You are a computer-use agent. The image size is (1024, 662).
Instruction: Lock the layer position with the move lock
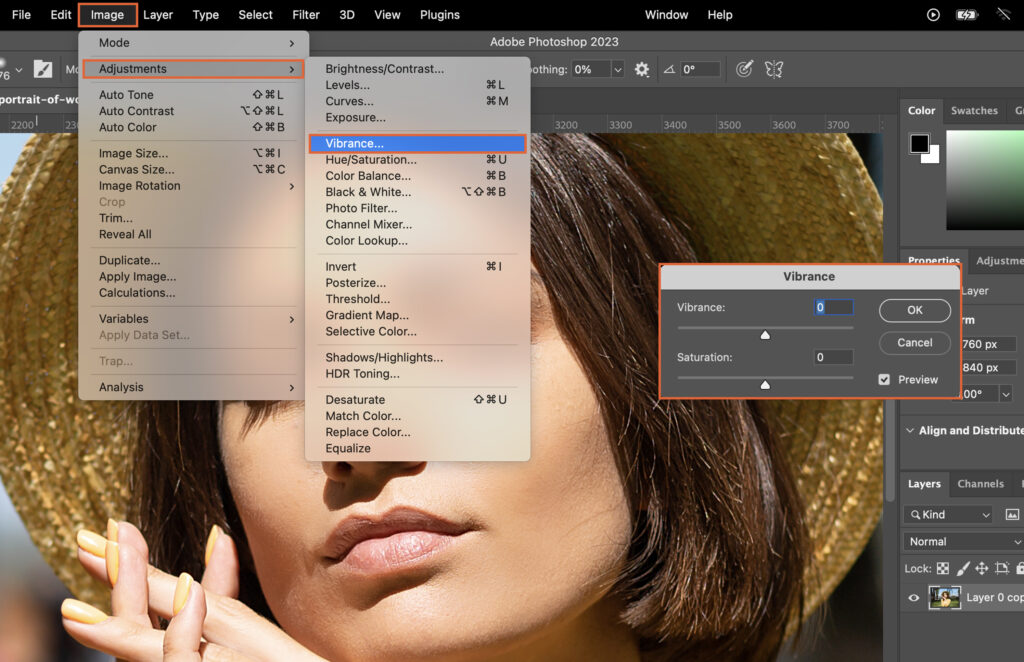tap(983, 568)
